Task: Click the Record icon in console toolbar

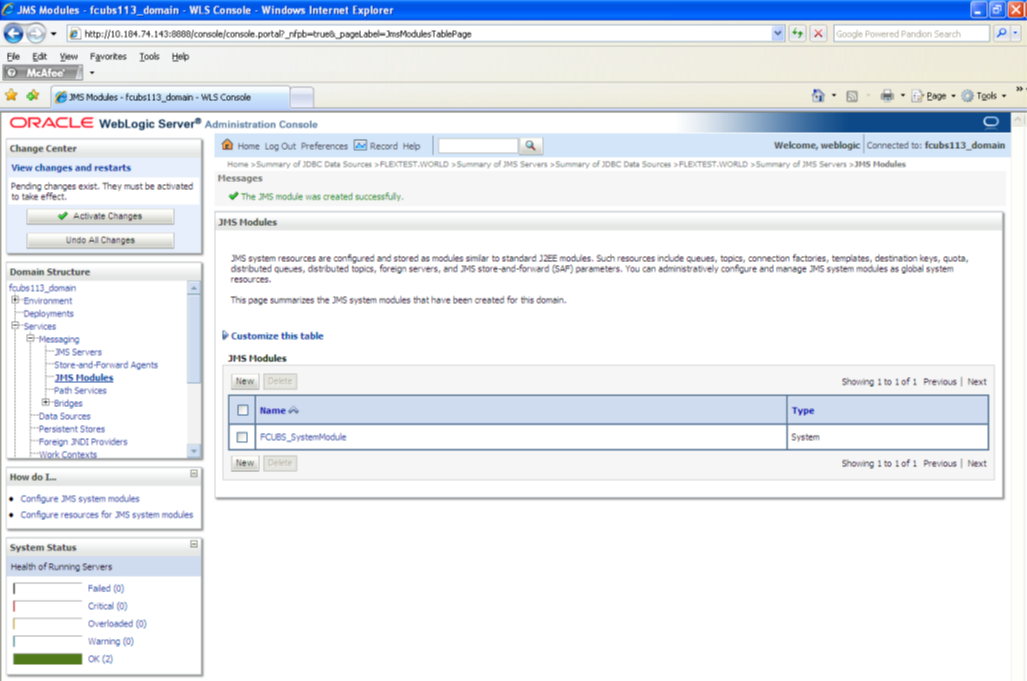Action: click(x=360, y=145)
